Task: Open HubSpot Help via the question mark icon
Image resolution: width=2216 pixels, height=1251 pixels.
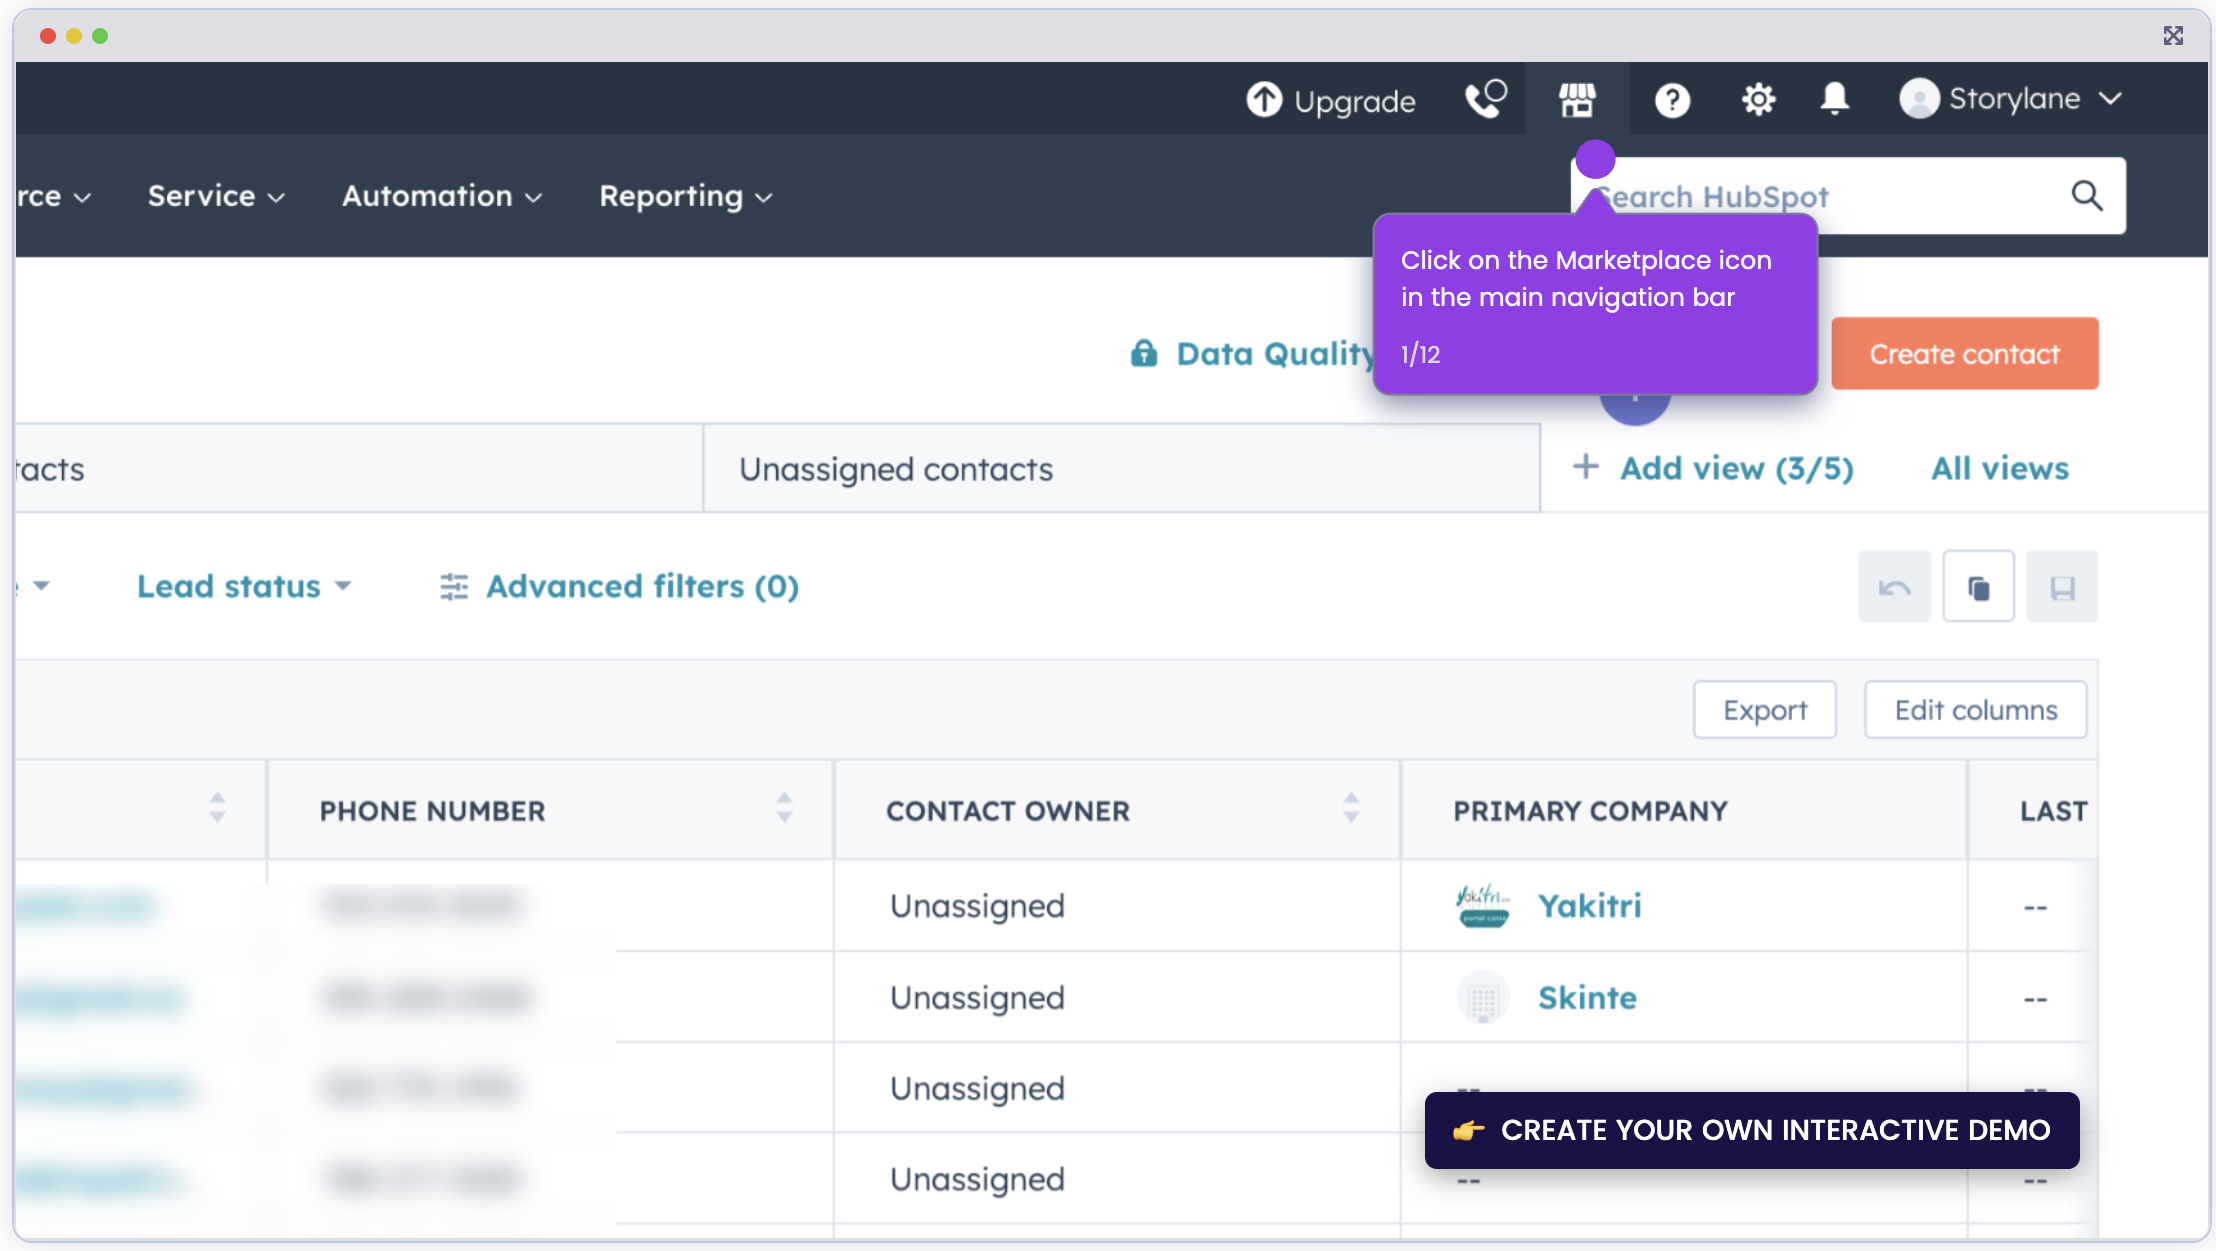Action: [1671, 99]
